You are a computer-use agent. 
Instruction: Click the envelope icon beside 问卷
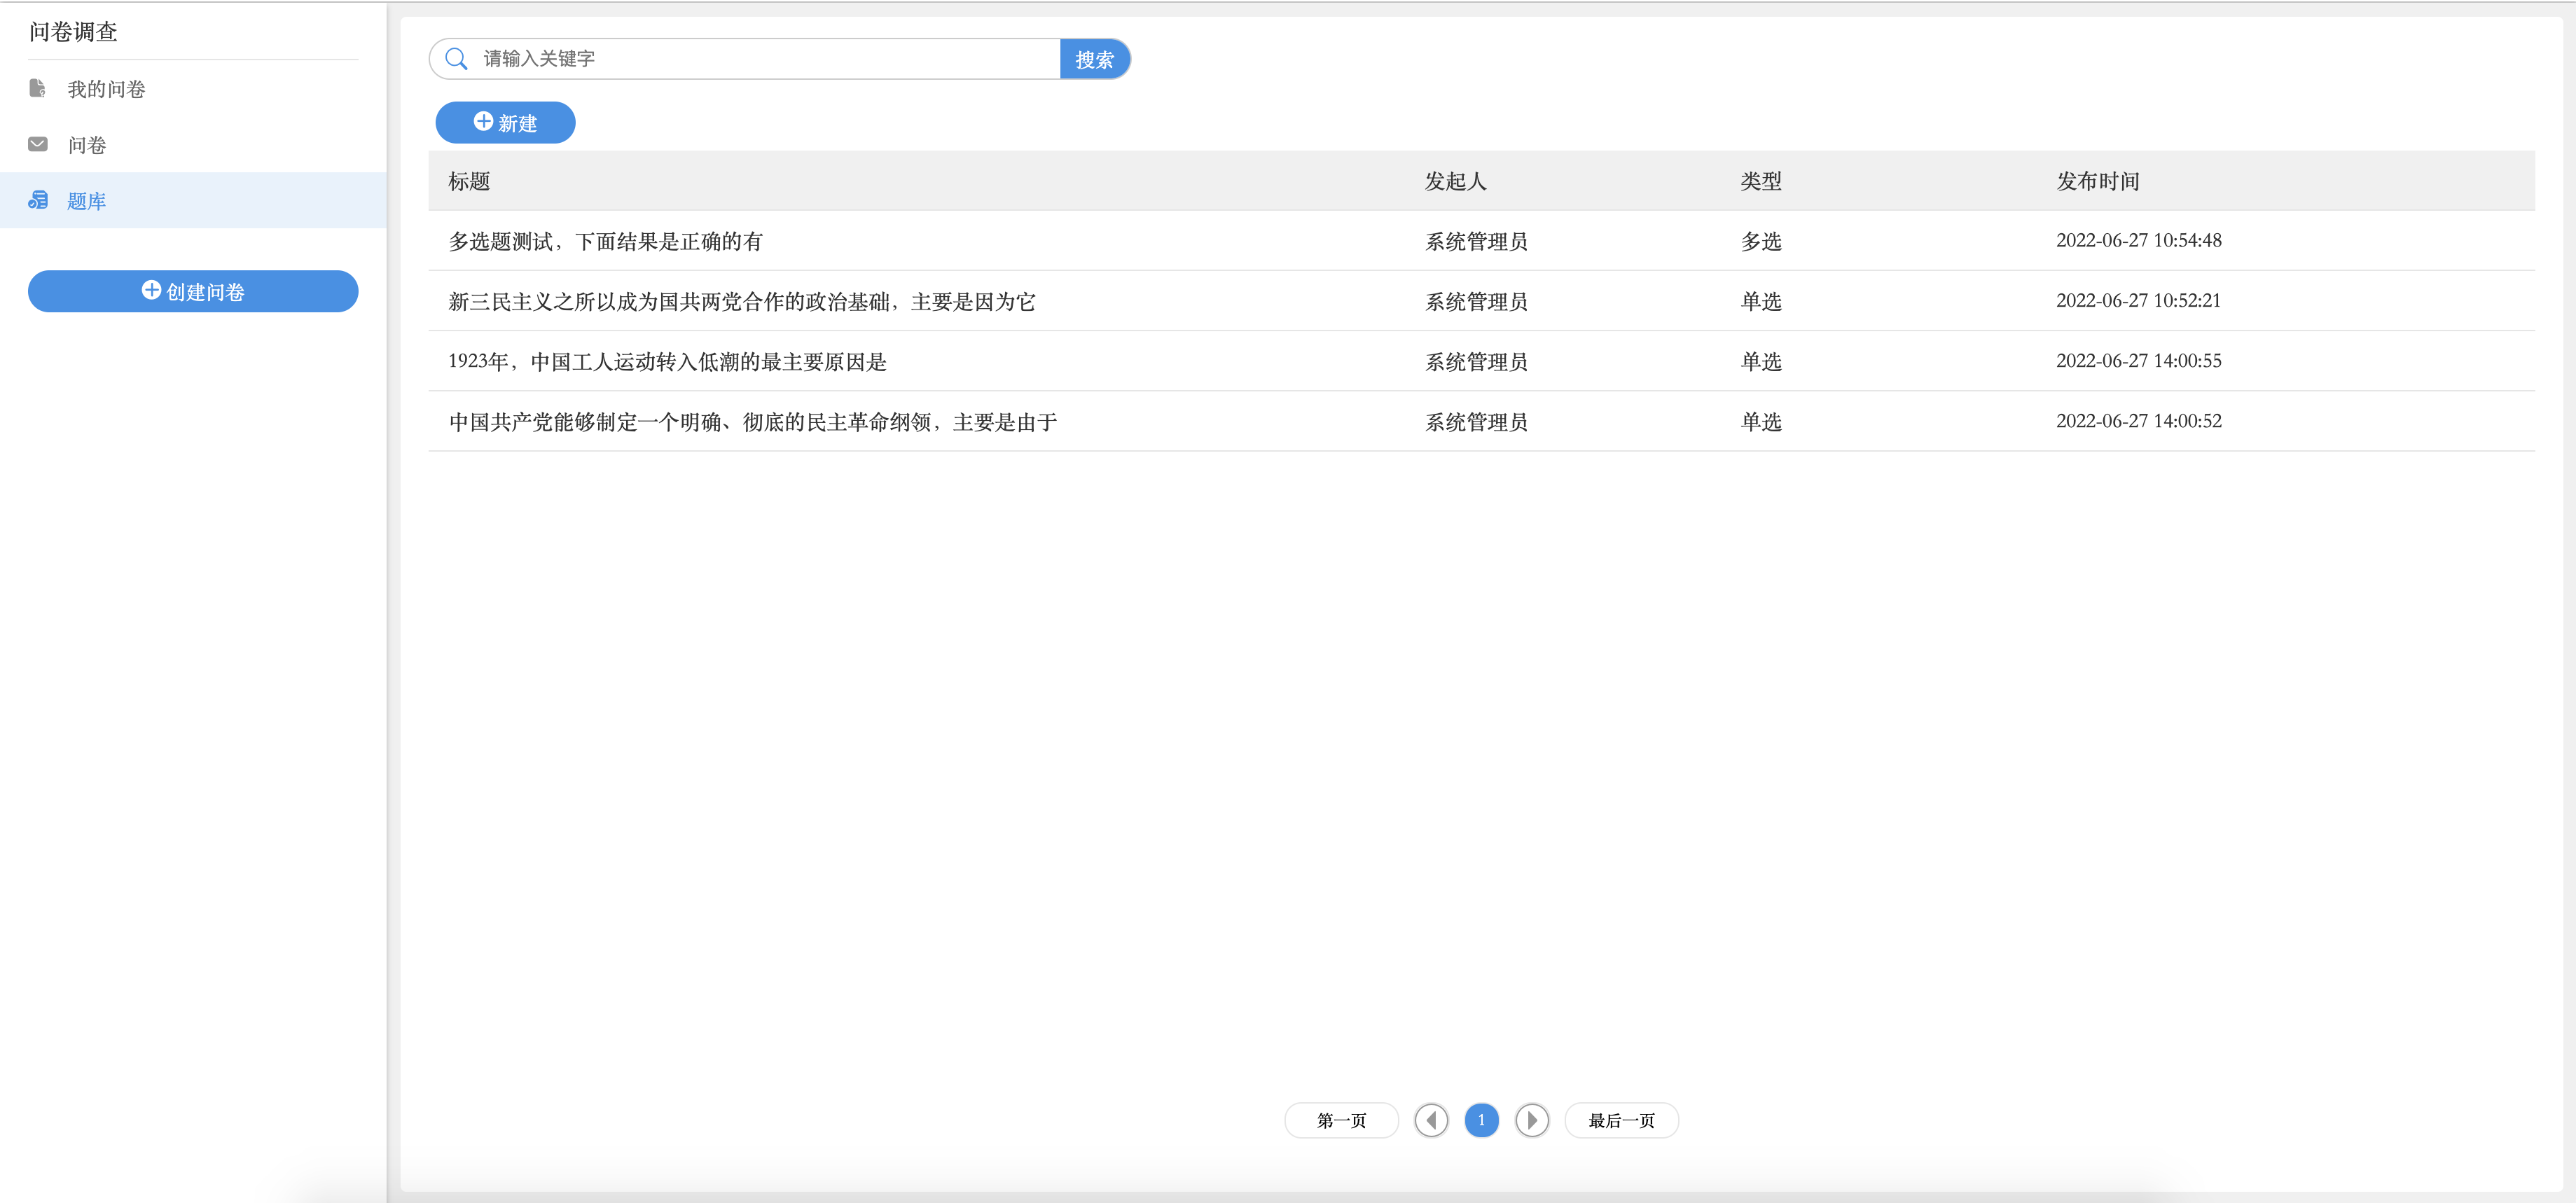tap(38, 145)
